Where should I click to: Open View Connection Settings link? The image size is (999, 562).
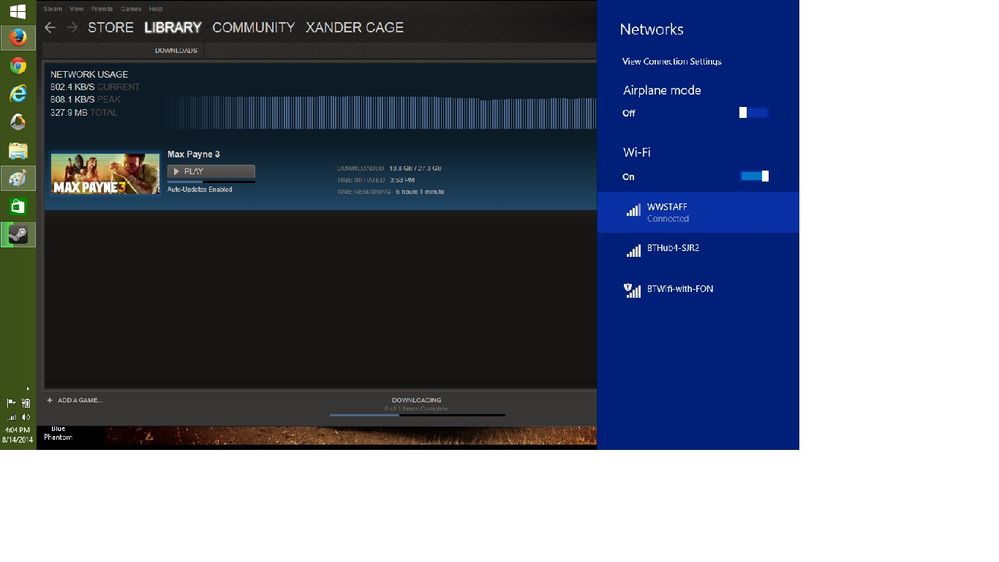point(672,61)
